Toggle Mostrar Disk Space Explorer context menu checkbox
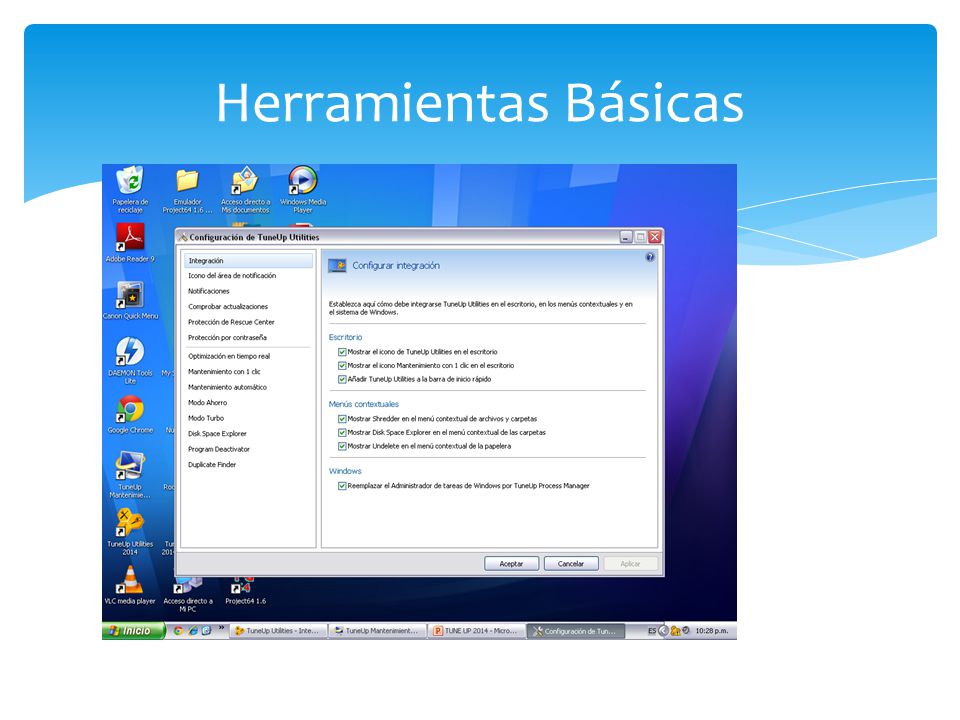The width and height of the screenshot is (960, 720). (342, 433)
